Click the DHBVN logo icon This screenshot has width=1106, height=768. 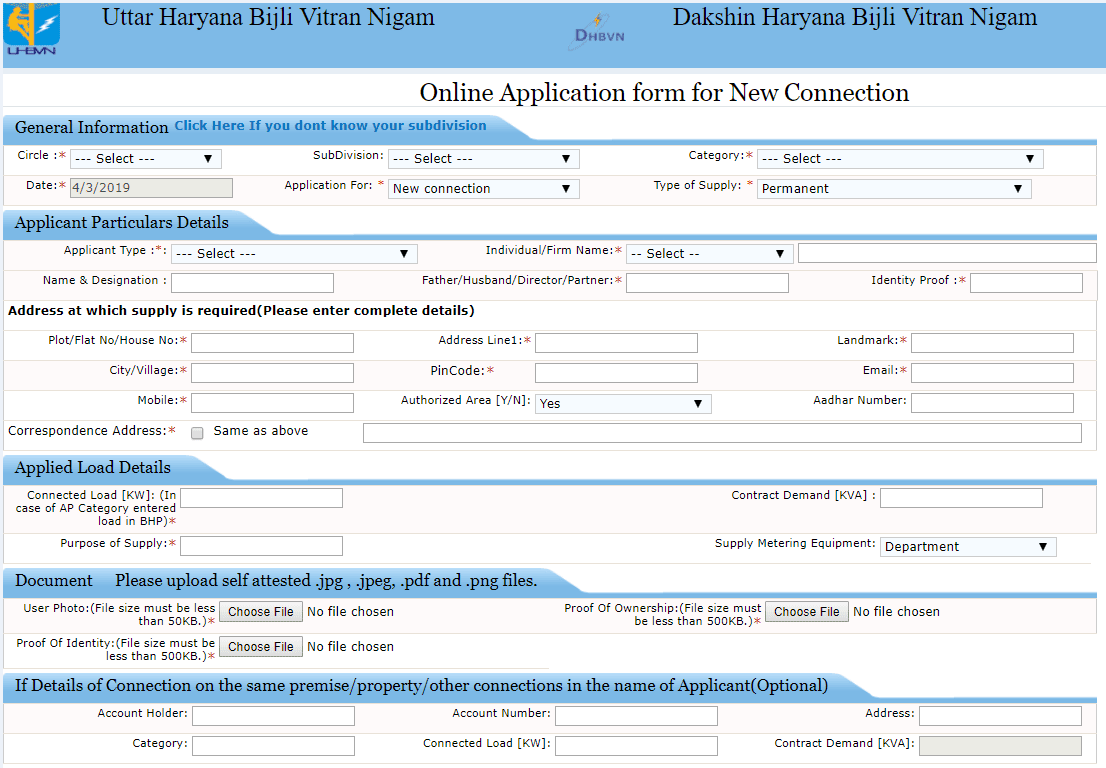tap(598, 33)
